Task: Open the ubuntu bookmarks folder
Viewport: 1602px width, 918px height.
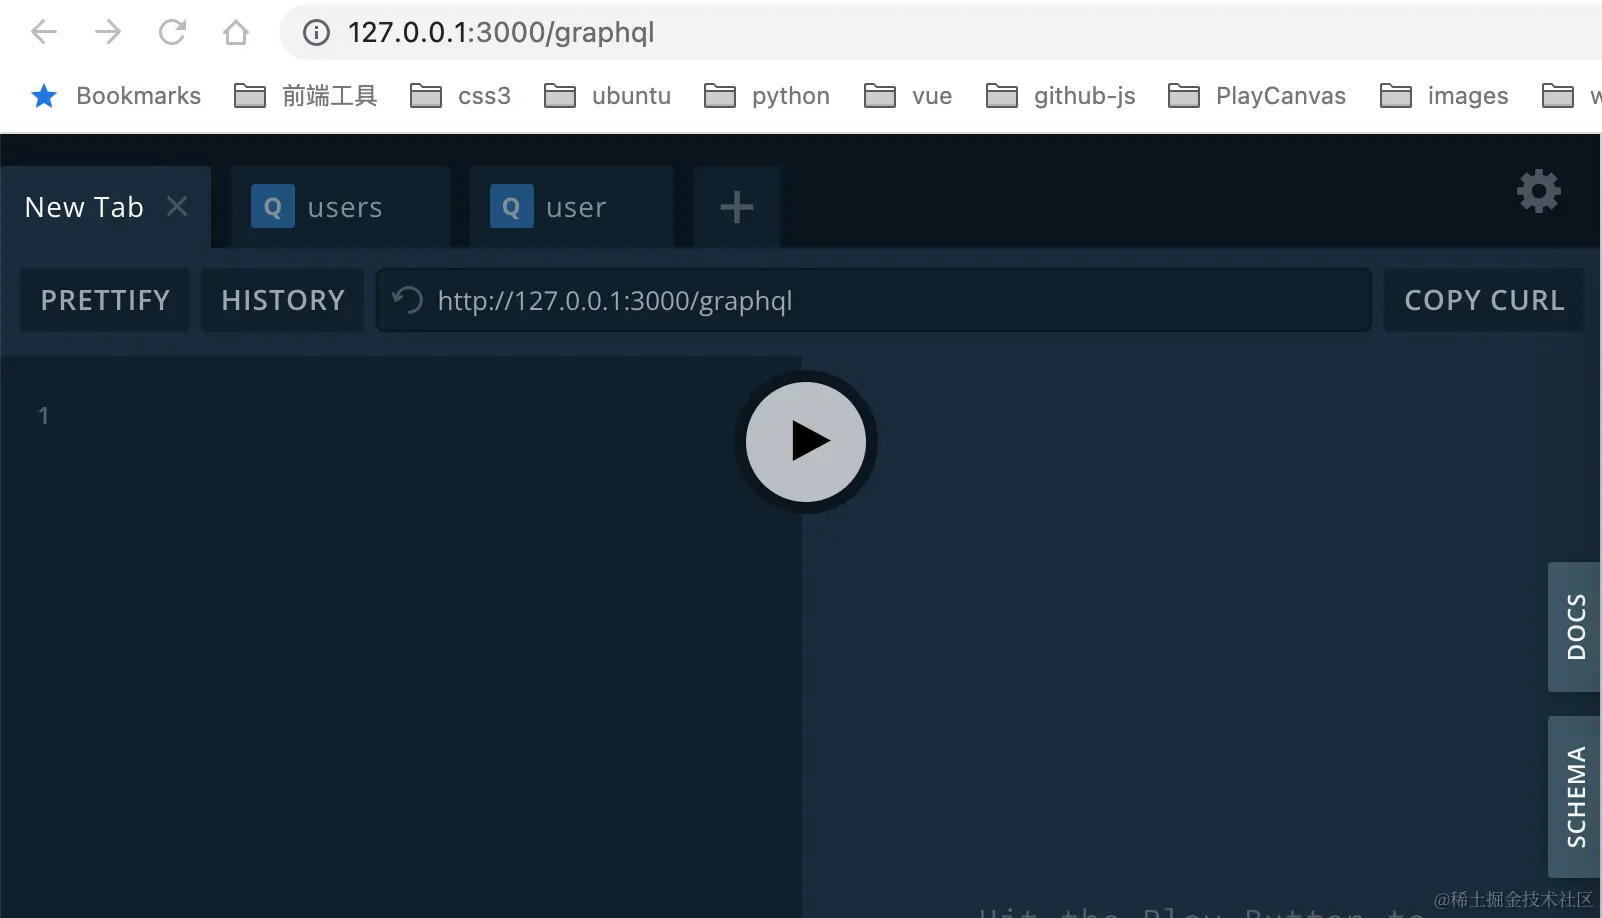Action: 607,96
